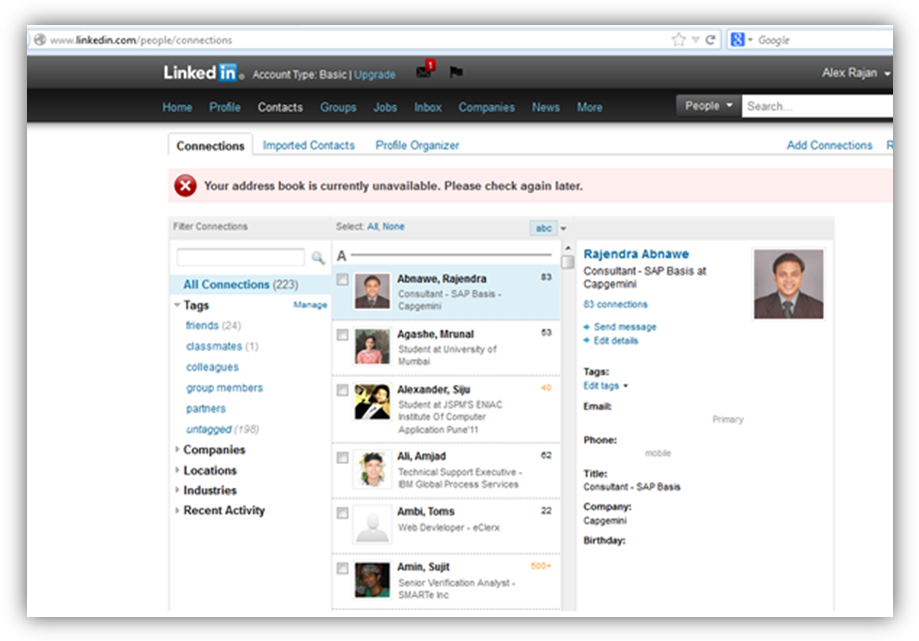This screenshot has height=641, width=919.
Task: Open the inbox mail icon with notification
Action: coord(424,70)
